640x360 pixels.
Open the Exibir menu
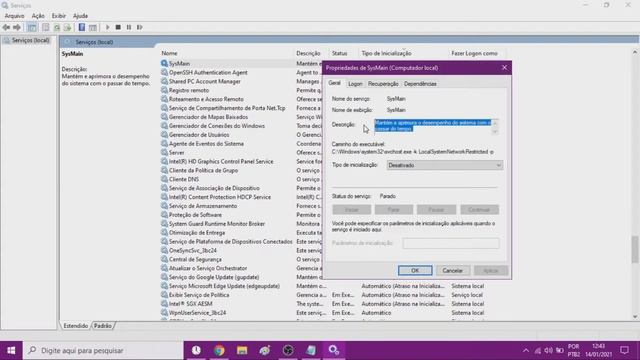(x=59, y=16)
